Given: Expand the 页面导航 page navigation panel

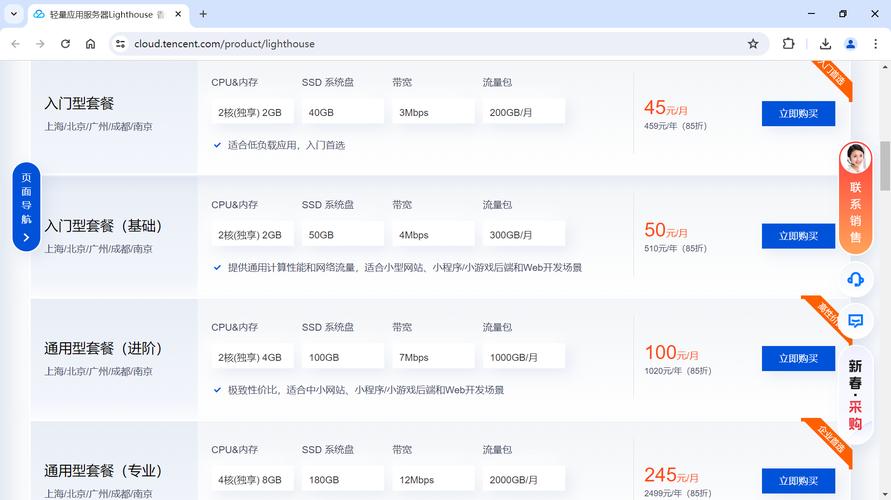Looking at the screenshot, I should coord(26,206).
